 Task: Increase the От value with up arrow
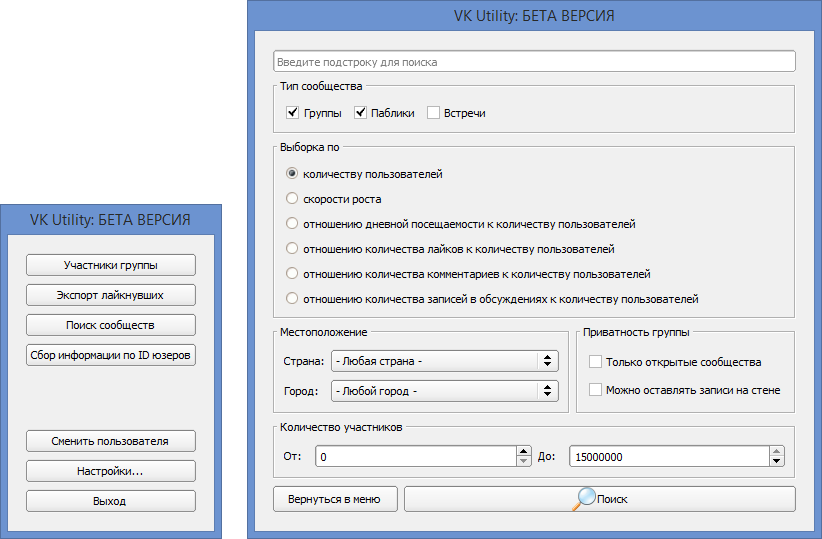(x=524, y=451)
